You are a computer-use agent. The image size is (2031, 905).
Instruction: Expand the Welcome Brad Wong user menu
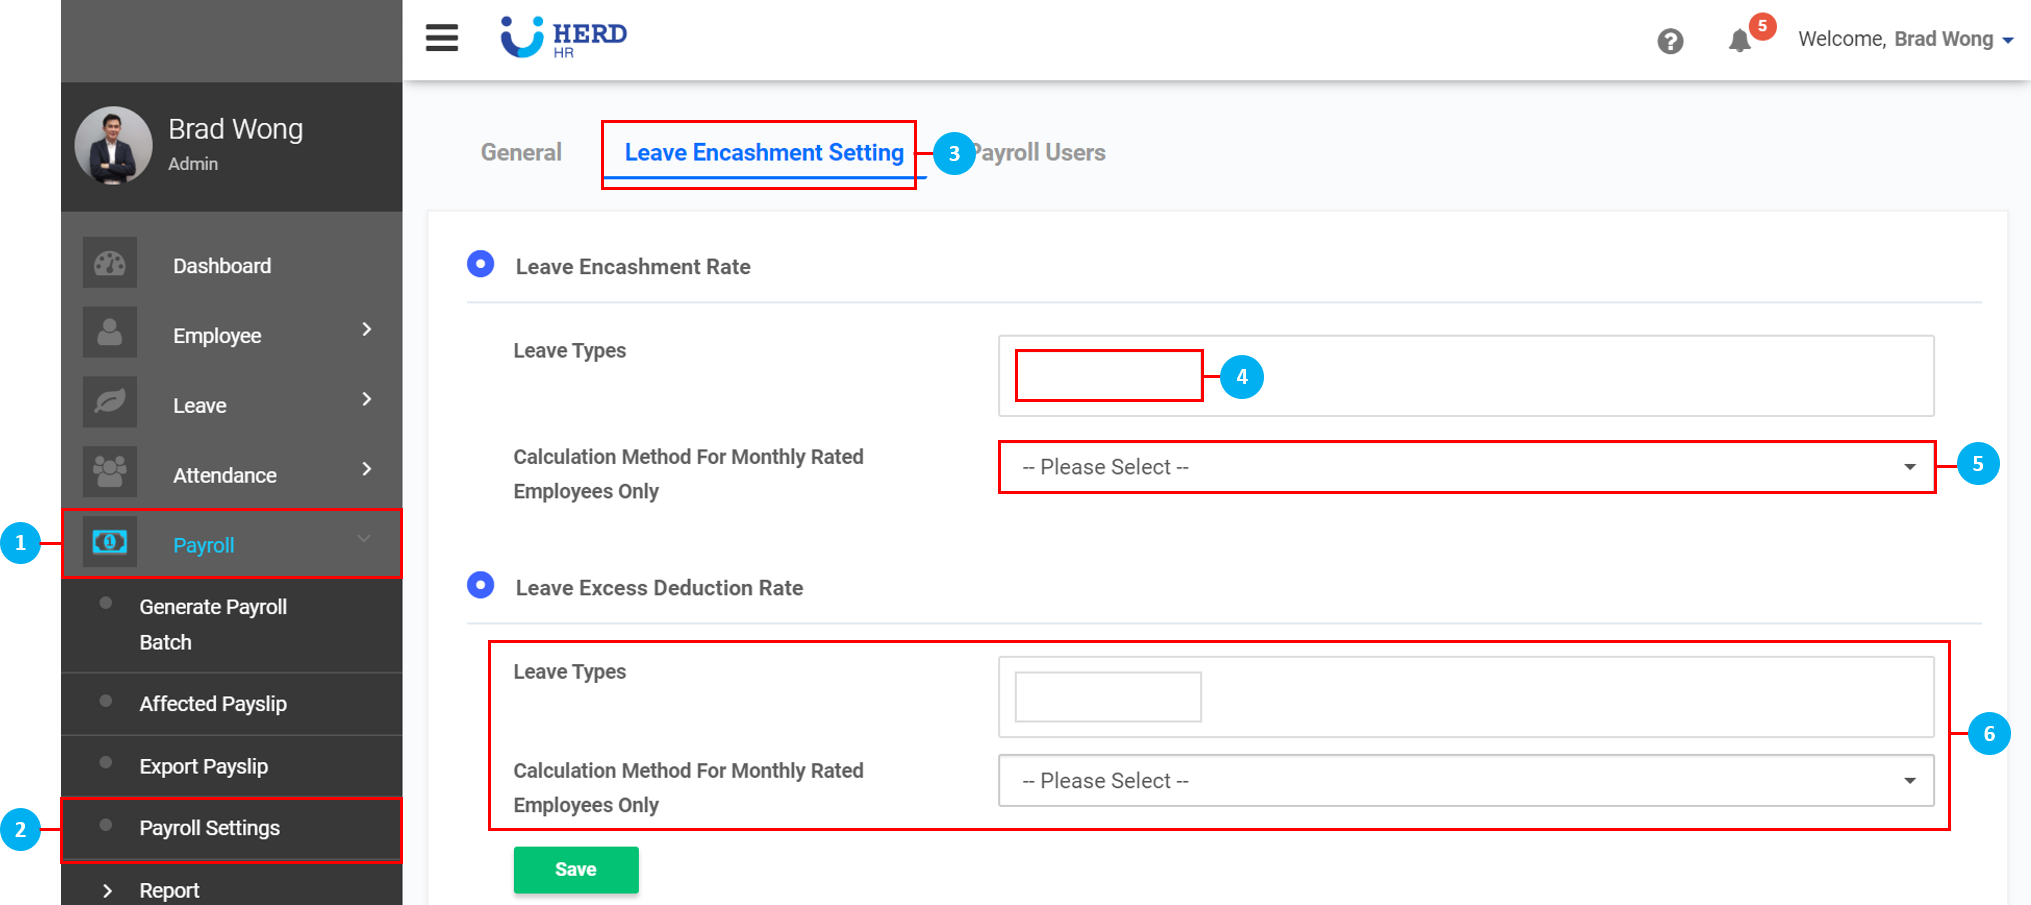1905,39
